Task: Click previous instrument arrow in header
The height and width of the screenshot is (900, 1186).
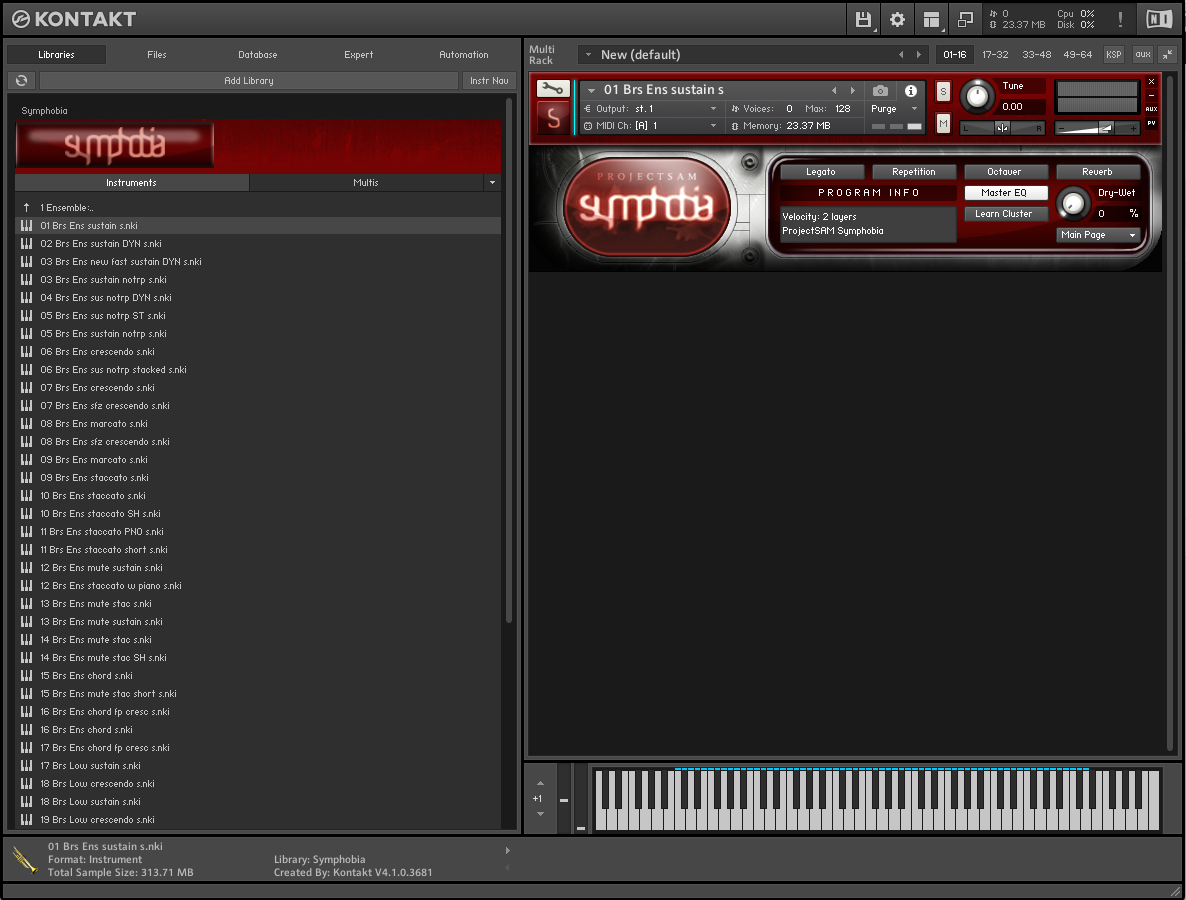Action: pos(834,90)
